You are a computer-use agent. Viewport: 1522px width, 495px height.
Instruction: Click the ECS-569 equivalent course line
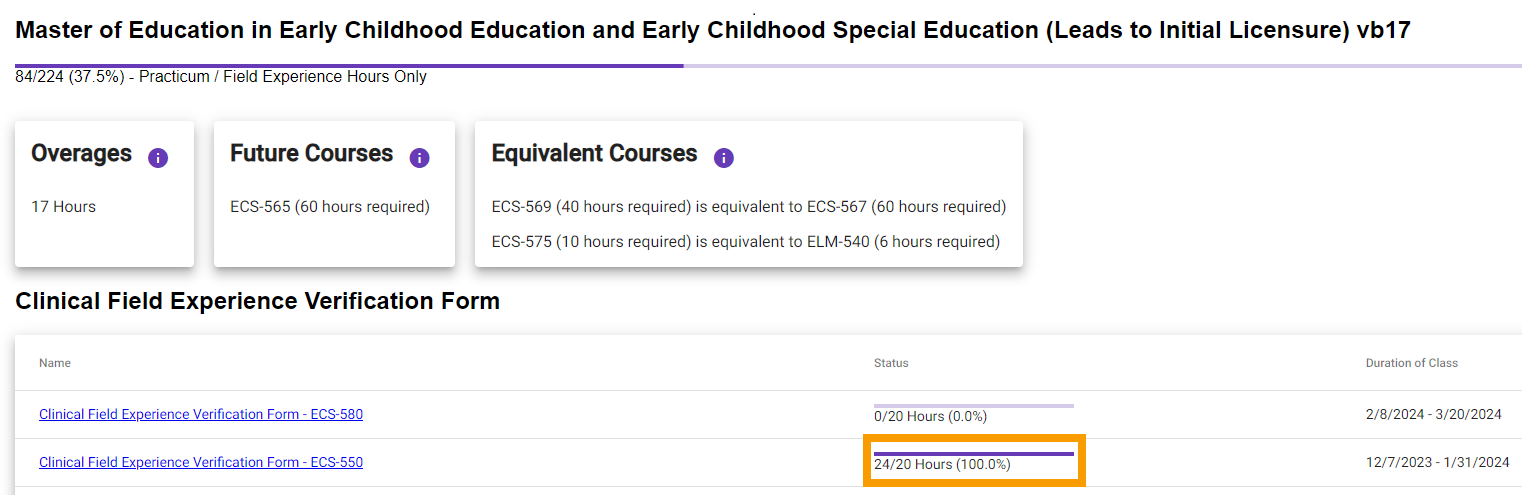point(749,207)
